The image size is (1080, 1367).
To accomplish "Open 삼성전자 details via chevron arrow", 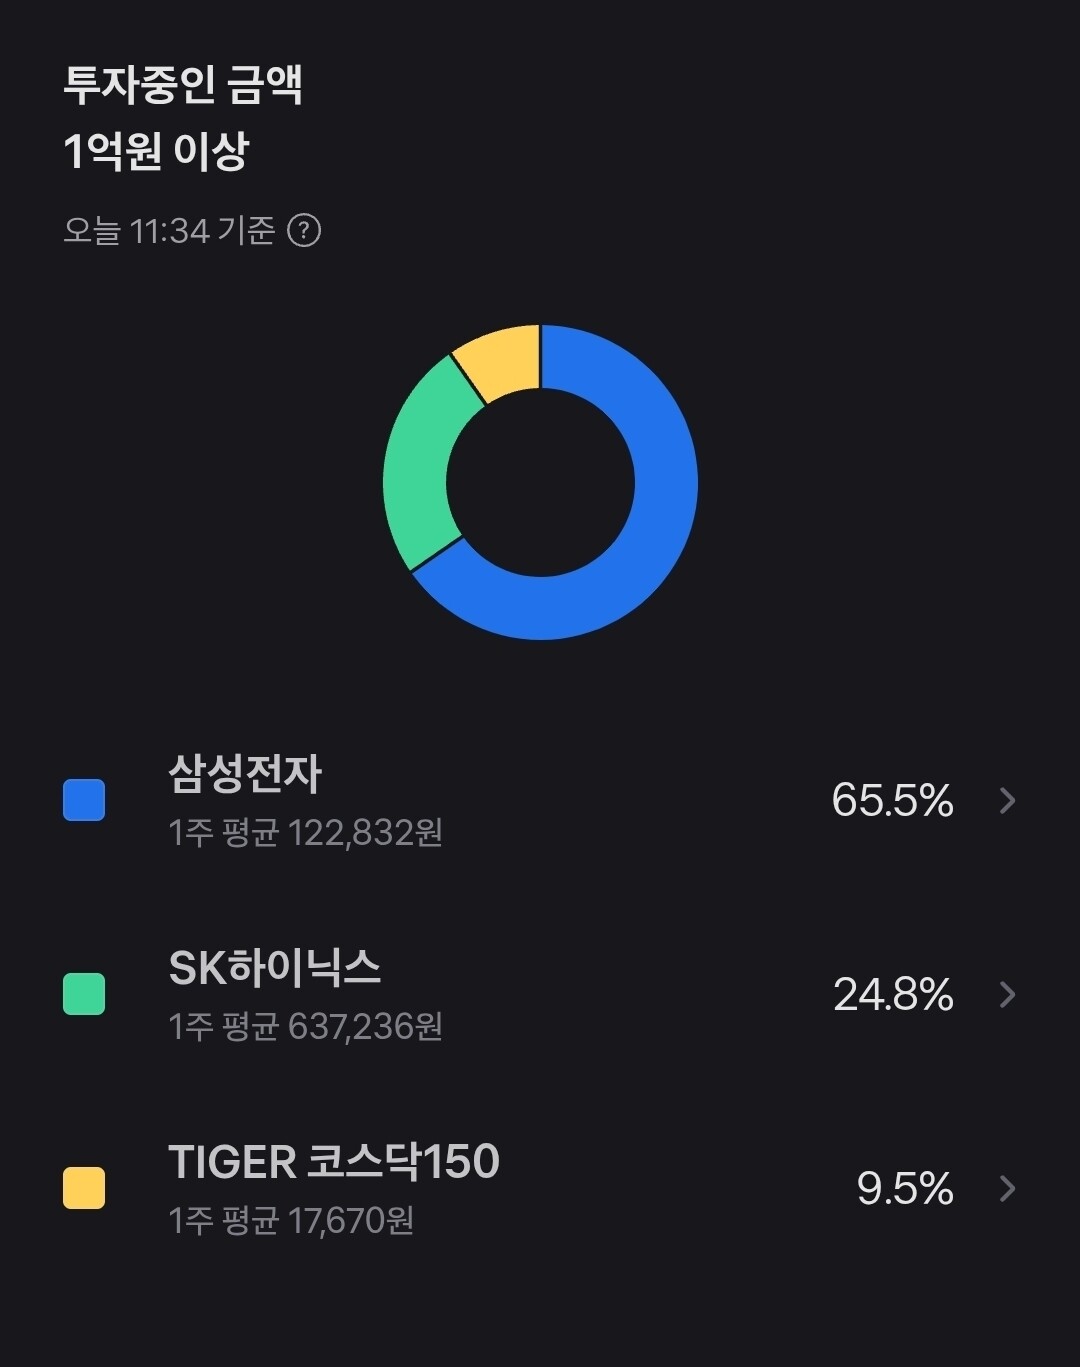I will (1008, 800).
